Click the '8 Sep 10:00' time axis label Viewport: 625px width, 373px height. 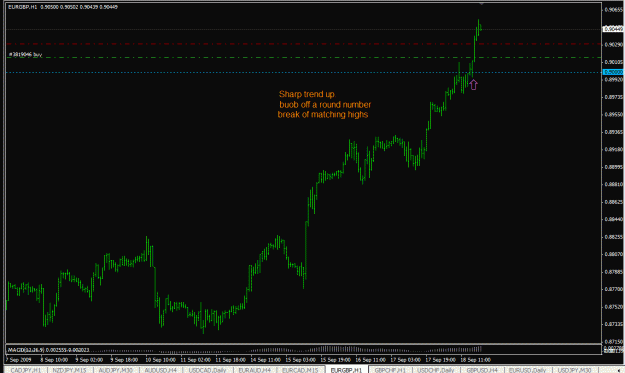tap(54, 360)
